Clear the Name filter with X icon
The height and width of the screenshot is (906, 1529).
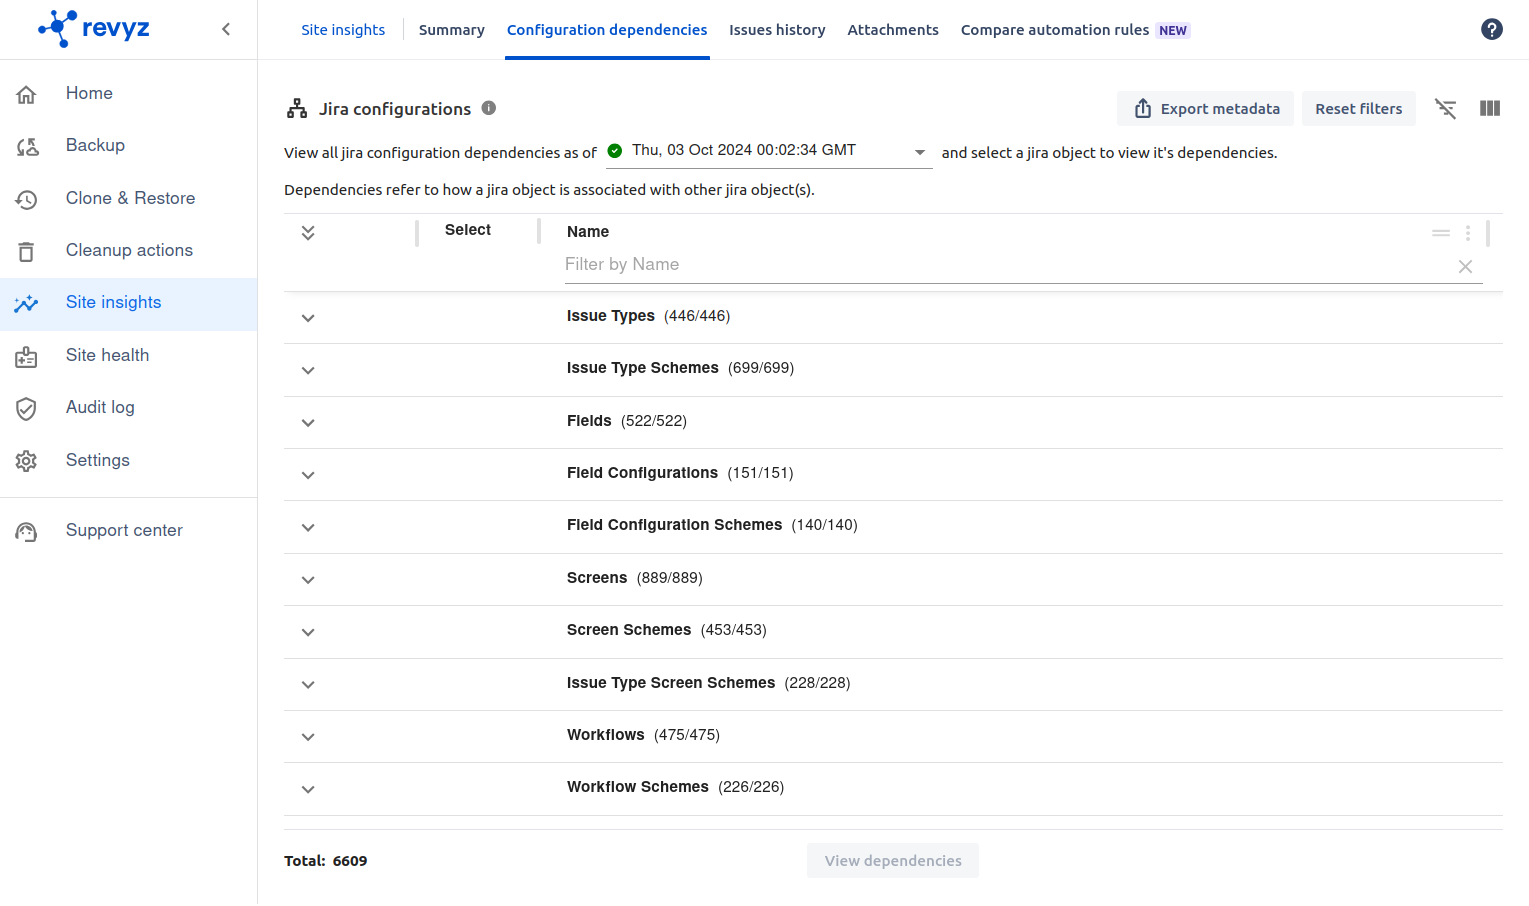pos(1465,266)
